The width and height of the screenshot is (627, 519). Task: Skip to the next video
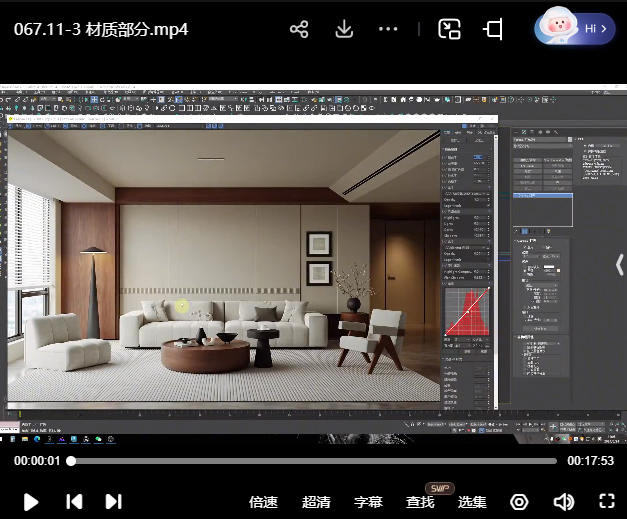[x=113, y=502]
